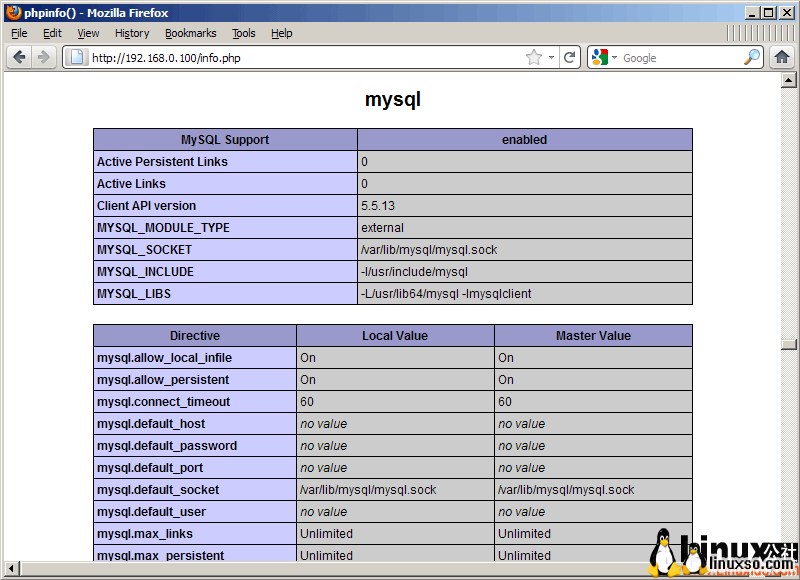Open the History menu
This screenshot has width=800, height=580.
click(132, 33)
